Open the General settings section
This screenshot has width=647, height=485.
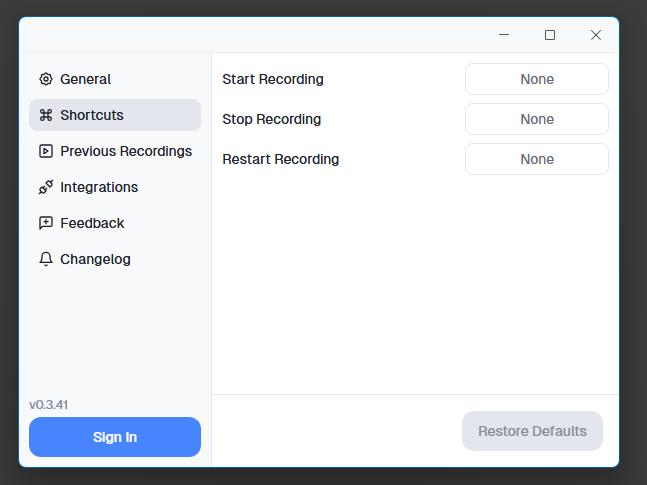click(x=86, y=79)
